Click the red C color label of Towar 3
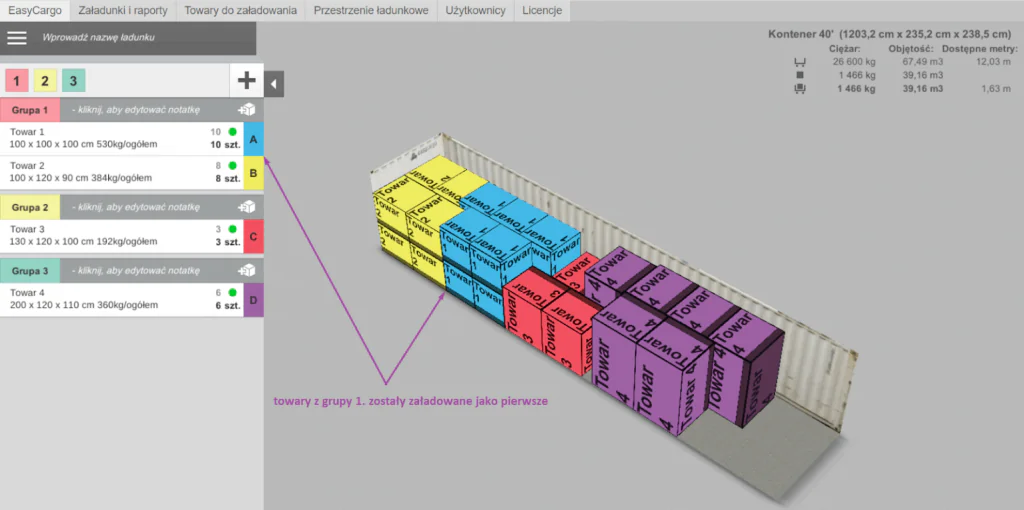 (253, 236)
